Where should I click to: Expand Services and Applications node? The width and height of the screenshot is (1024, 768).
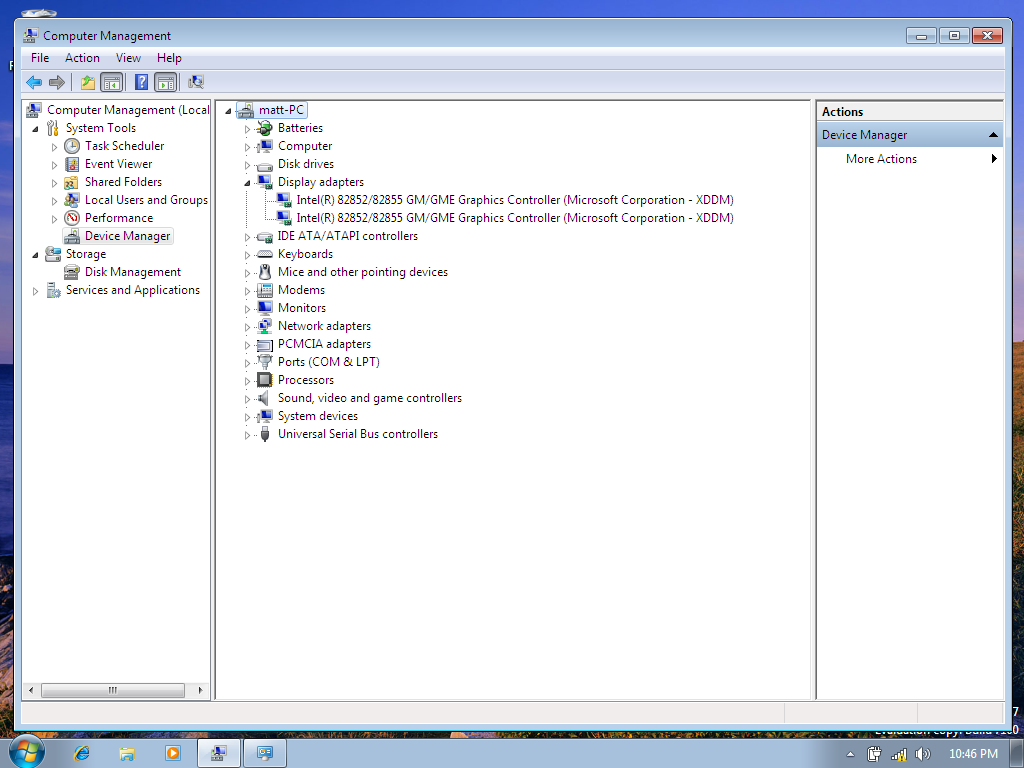pyautogui.click(x=35, y=291)
